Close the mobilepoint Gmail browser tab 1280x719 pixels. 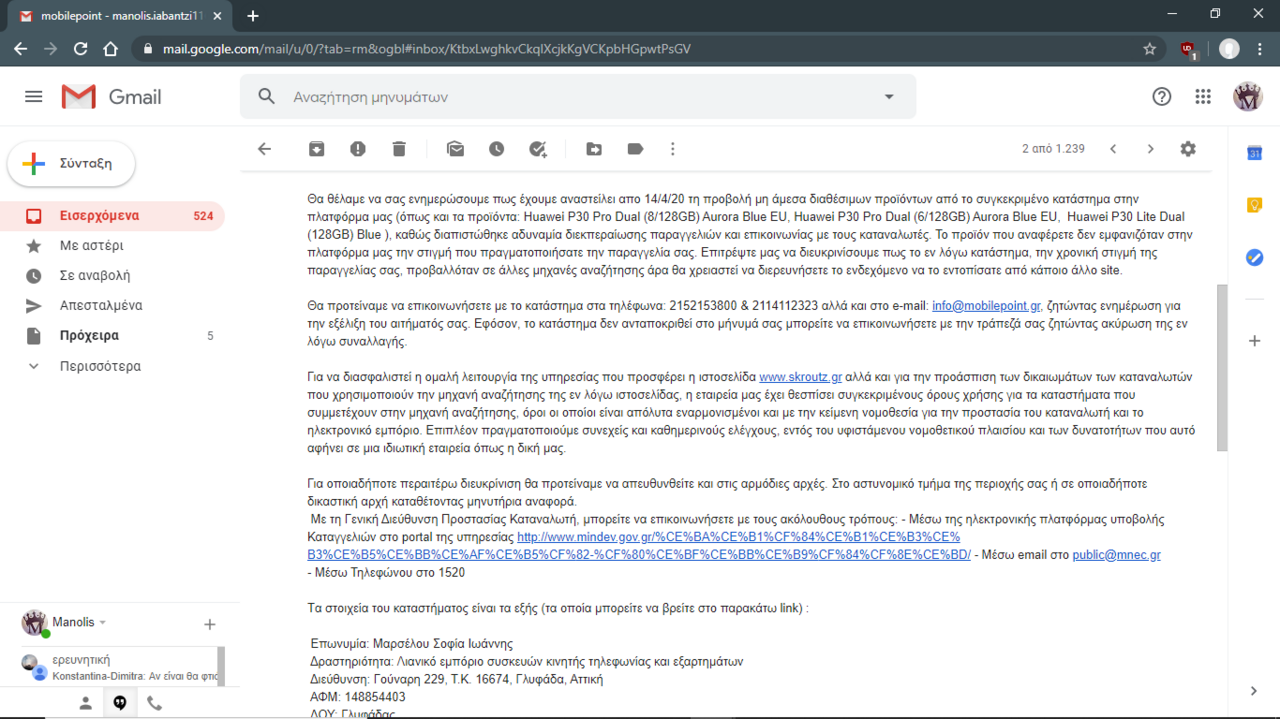point(218,16)
